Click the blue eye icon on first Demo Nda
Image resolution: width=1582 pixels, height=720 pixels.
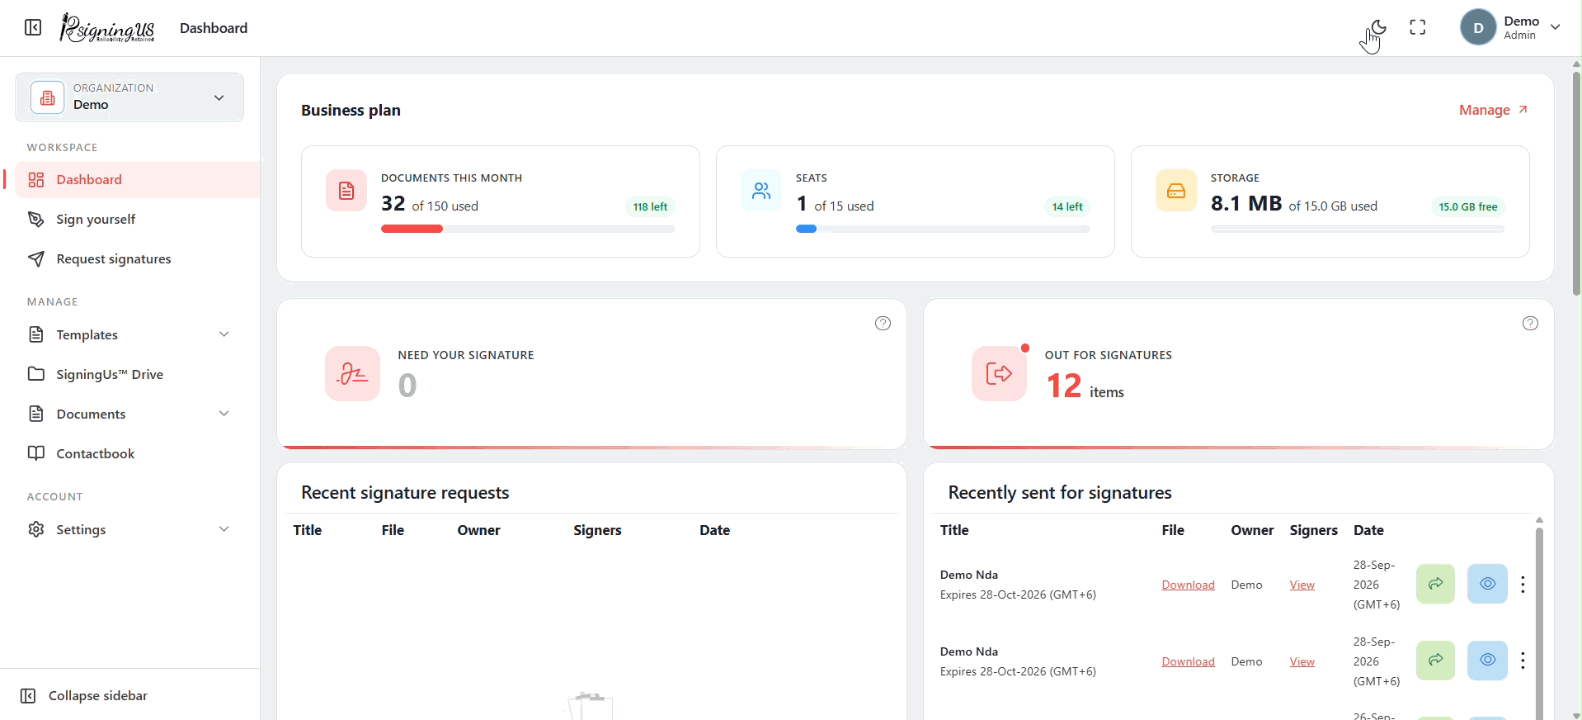(1487, 584)
